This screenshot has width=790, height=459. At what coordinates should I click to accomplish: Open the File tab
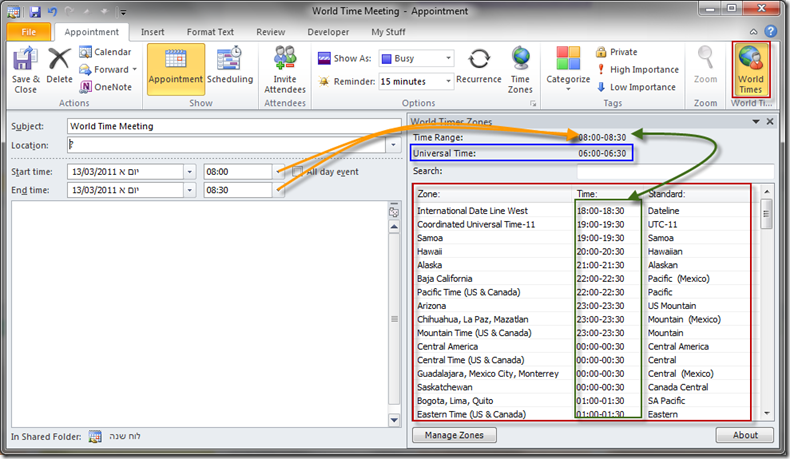tap(29, 32)
